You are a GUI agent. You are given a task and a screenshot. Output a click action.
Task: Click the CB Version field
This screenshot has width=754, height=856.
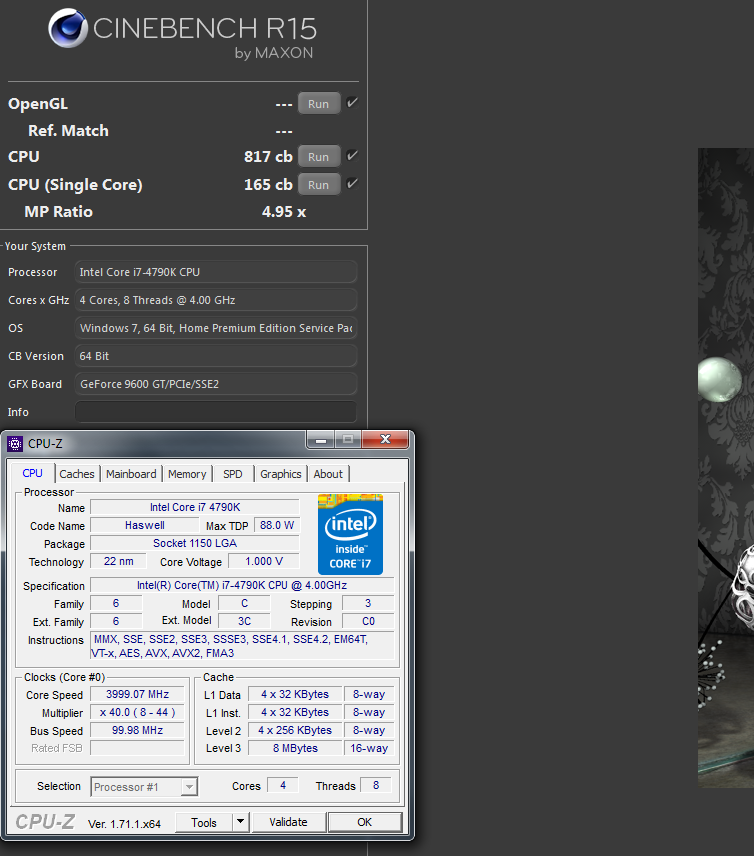216,356
